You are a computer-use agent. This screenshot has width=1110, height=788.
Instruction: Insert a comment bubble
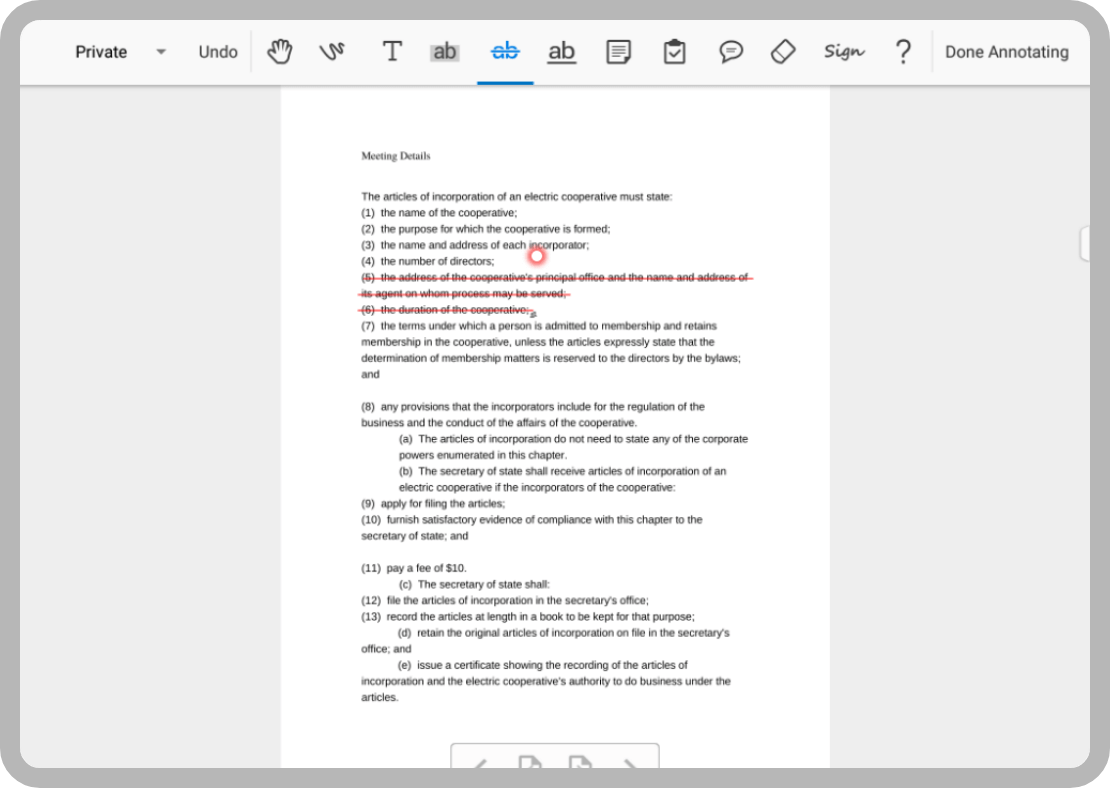pyautogui.click(x=731, y=52)
